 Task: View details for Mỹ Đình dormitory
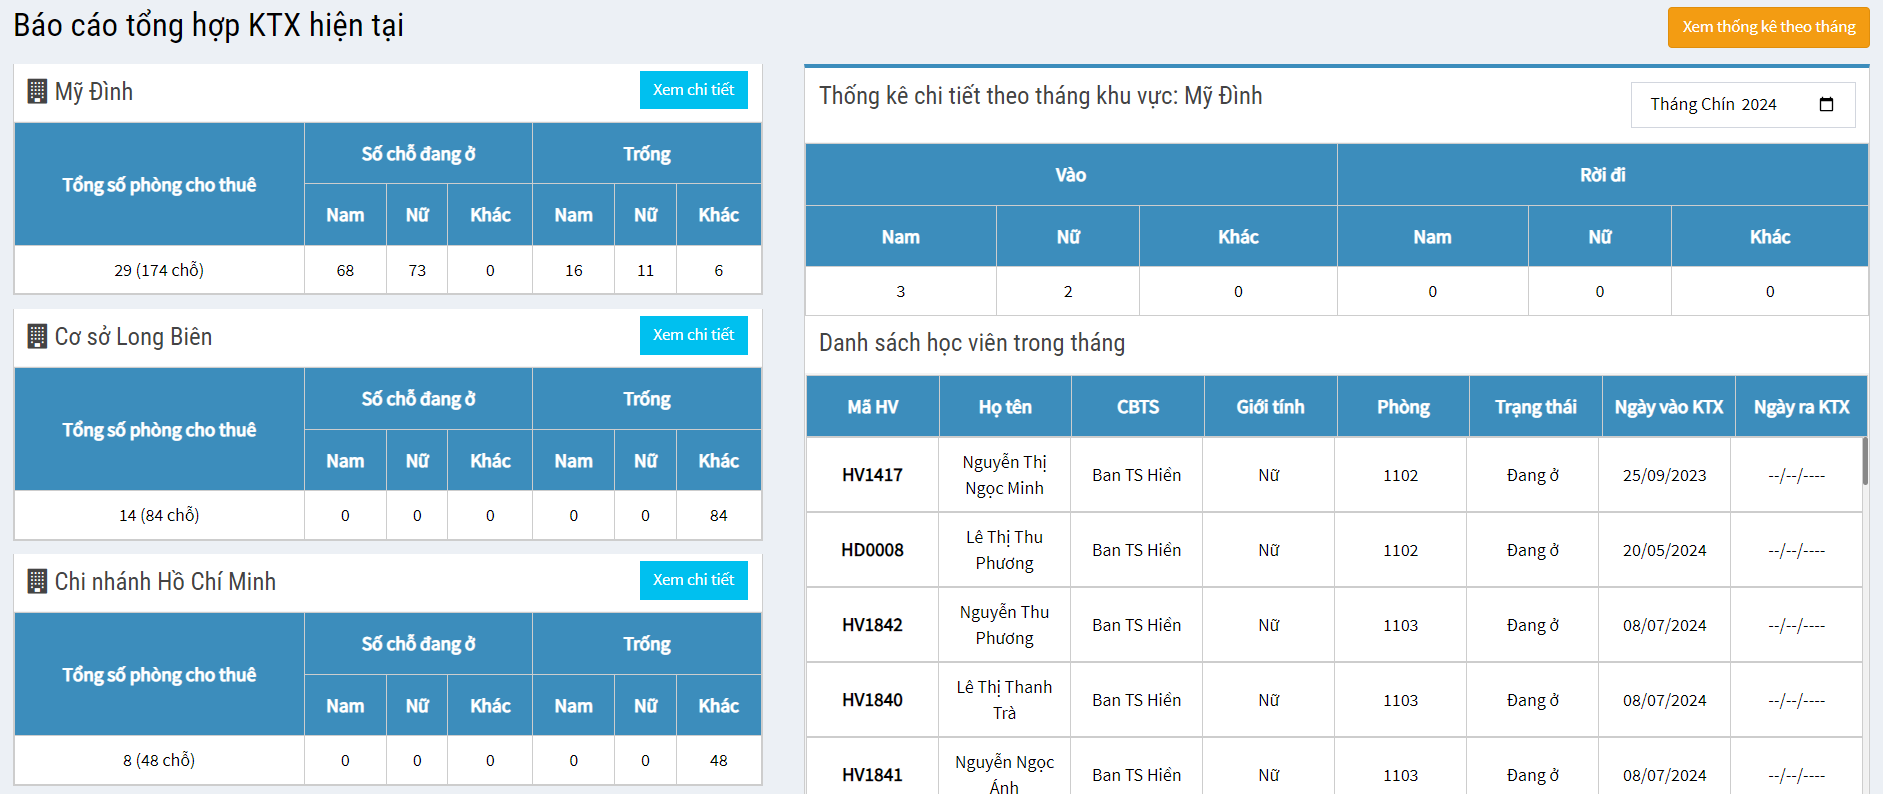[x=693, y=90]
